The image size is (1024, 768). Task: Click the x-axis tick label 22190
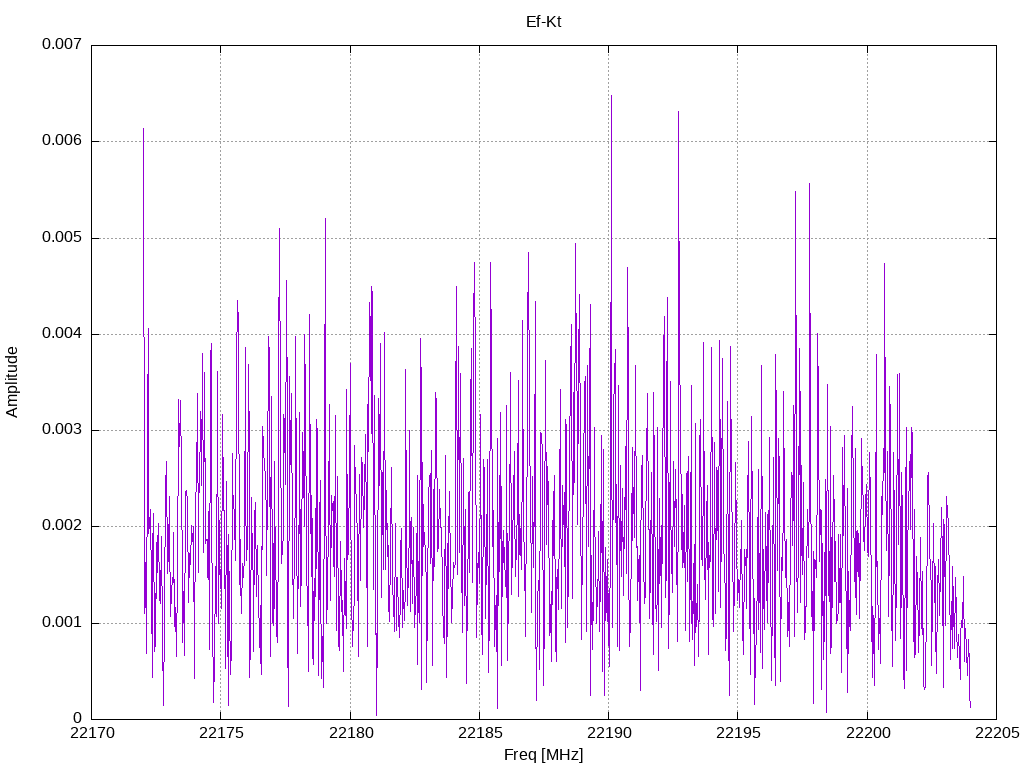point(609,733)
